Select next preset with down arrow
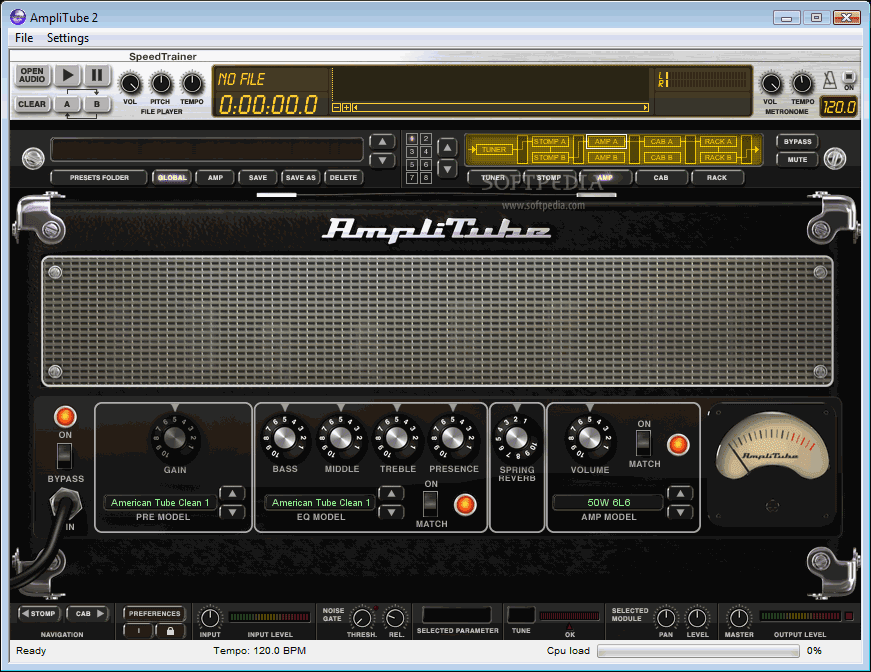The height and width of the screenshot is (672, 871). pos(382,161)
